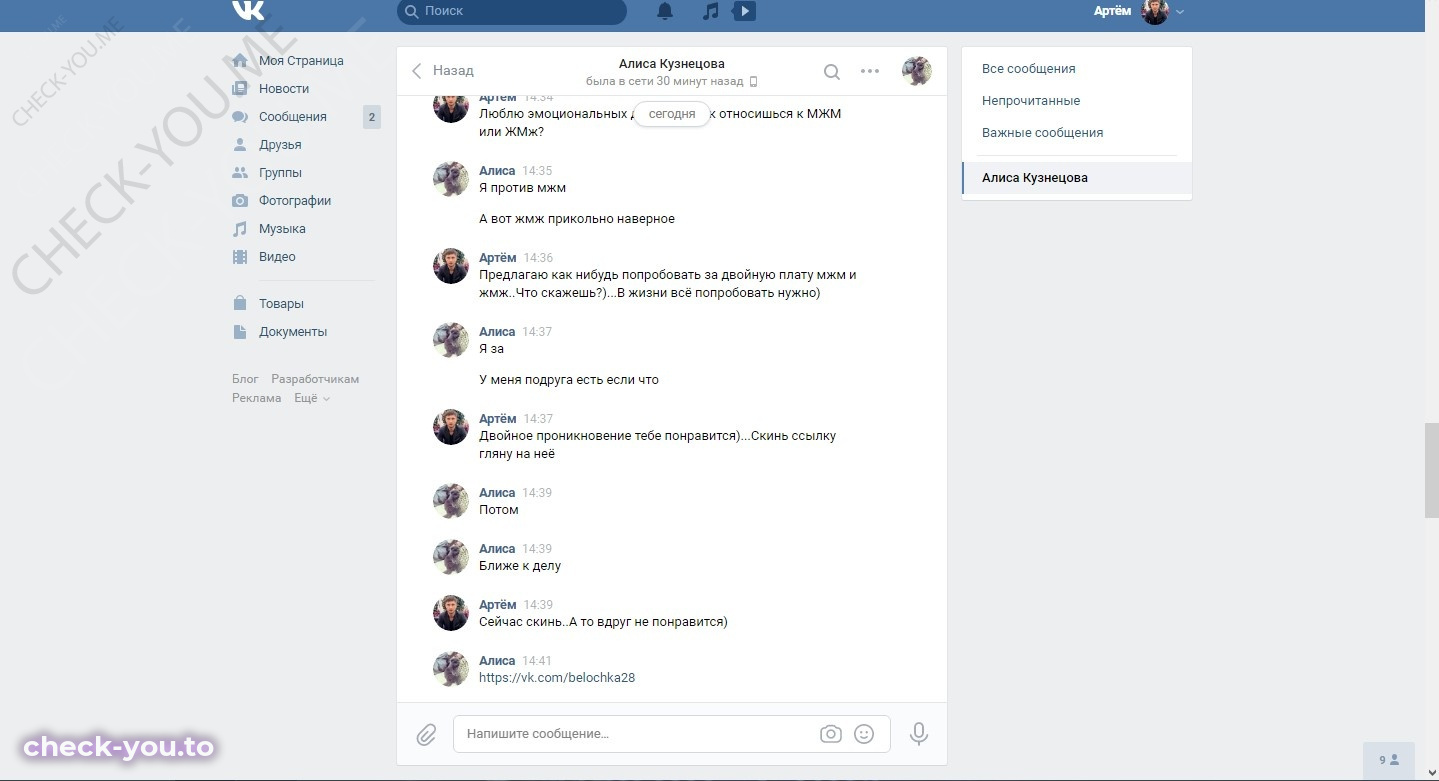
Task: Open Сообщения in sidebar
Action: point(293,117)
